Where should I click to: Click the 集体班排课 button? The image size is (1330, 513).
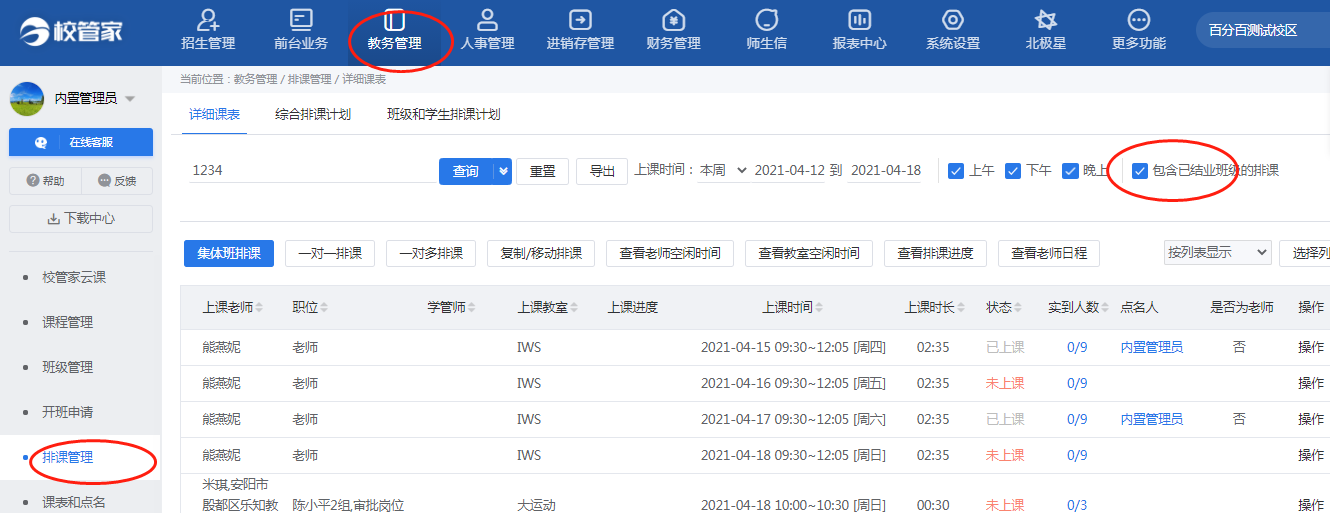pyautogui.click(x=229, y=254)
